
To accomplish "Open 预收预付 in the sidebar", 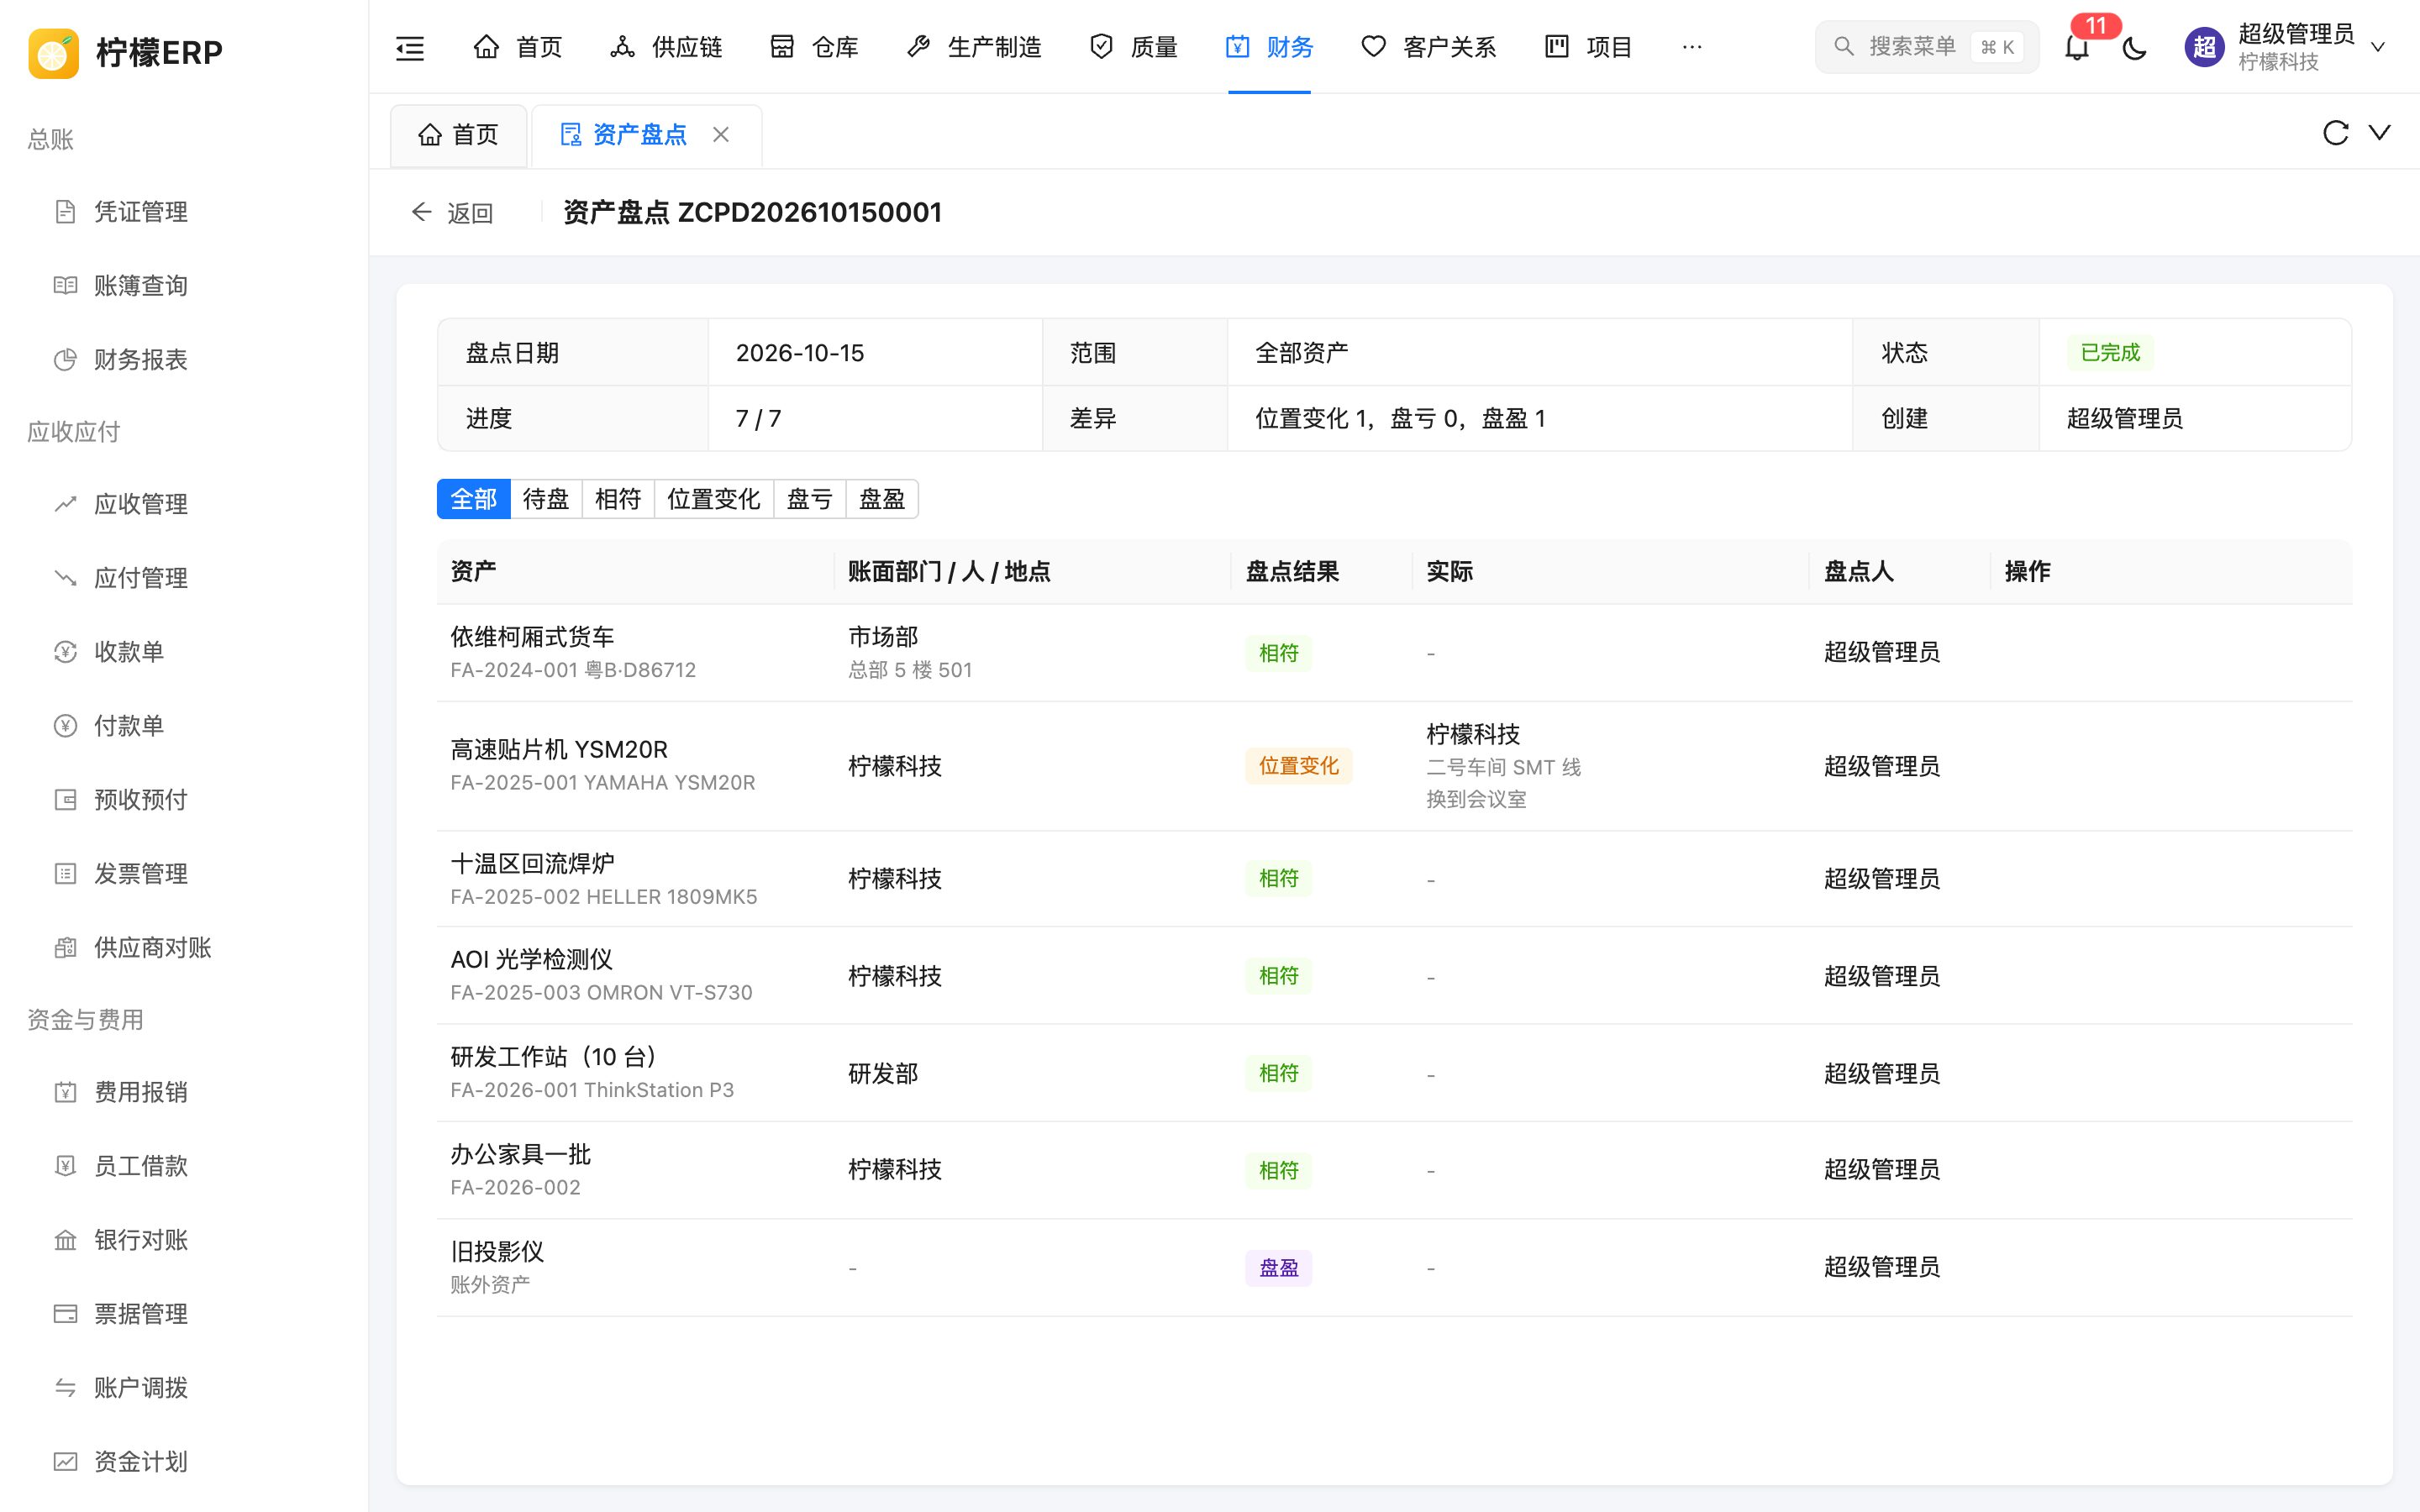I will (x=184, y=800).
